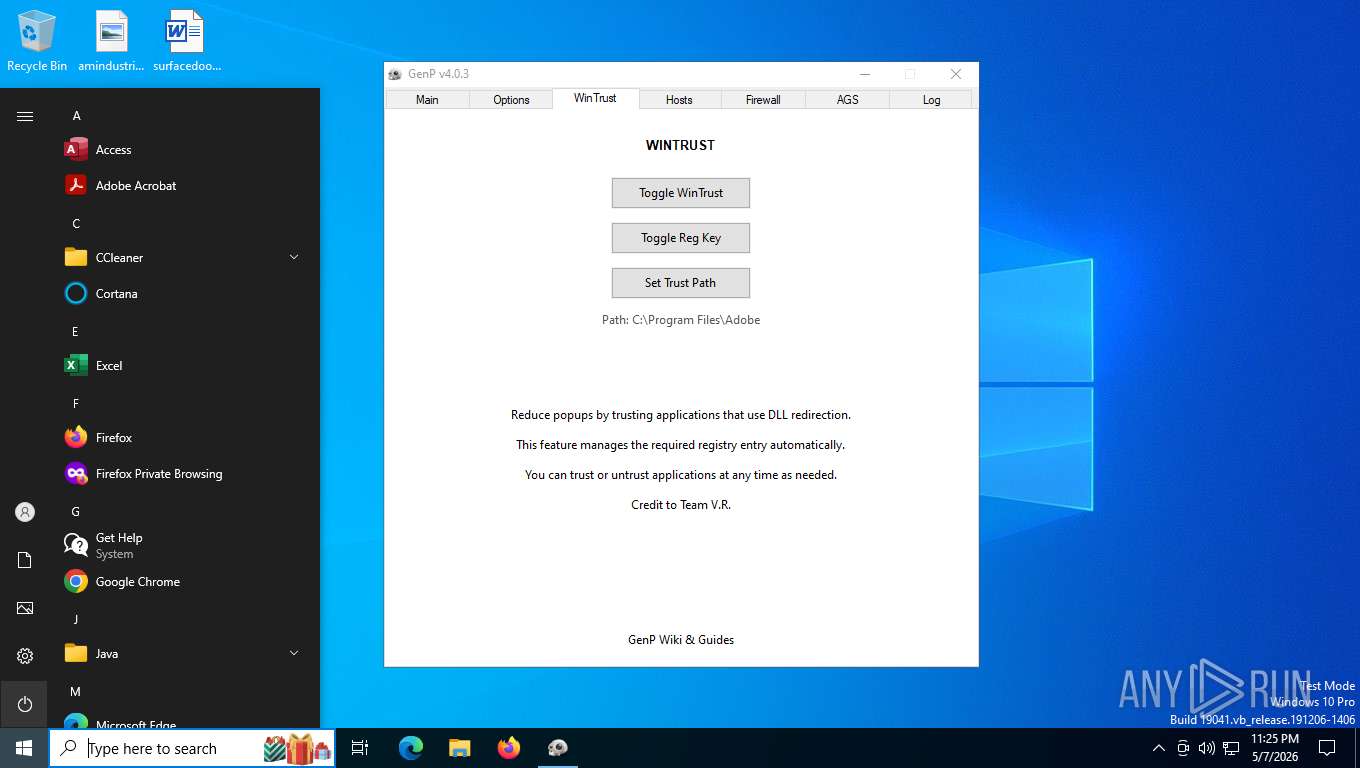Select the surfacedoo Word document on desktop
This screenshot has height=768, width=1360.
[186, 42]
